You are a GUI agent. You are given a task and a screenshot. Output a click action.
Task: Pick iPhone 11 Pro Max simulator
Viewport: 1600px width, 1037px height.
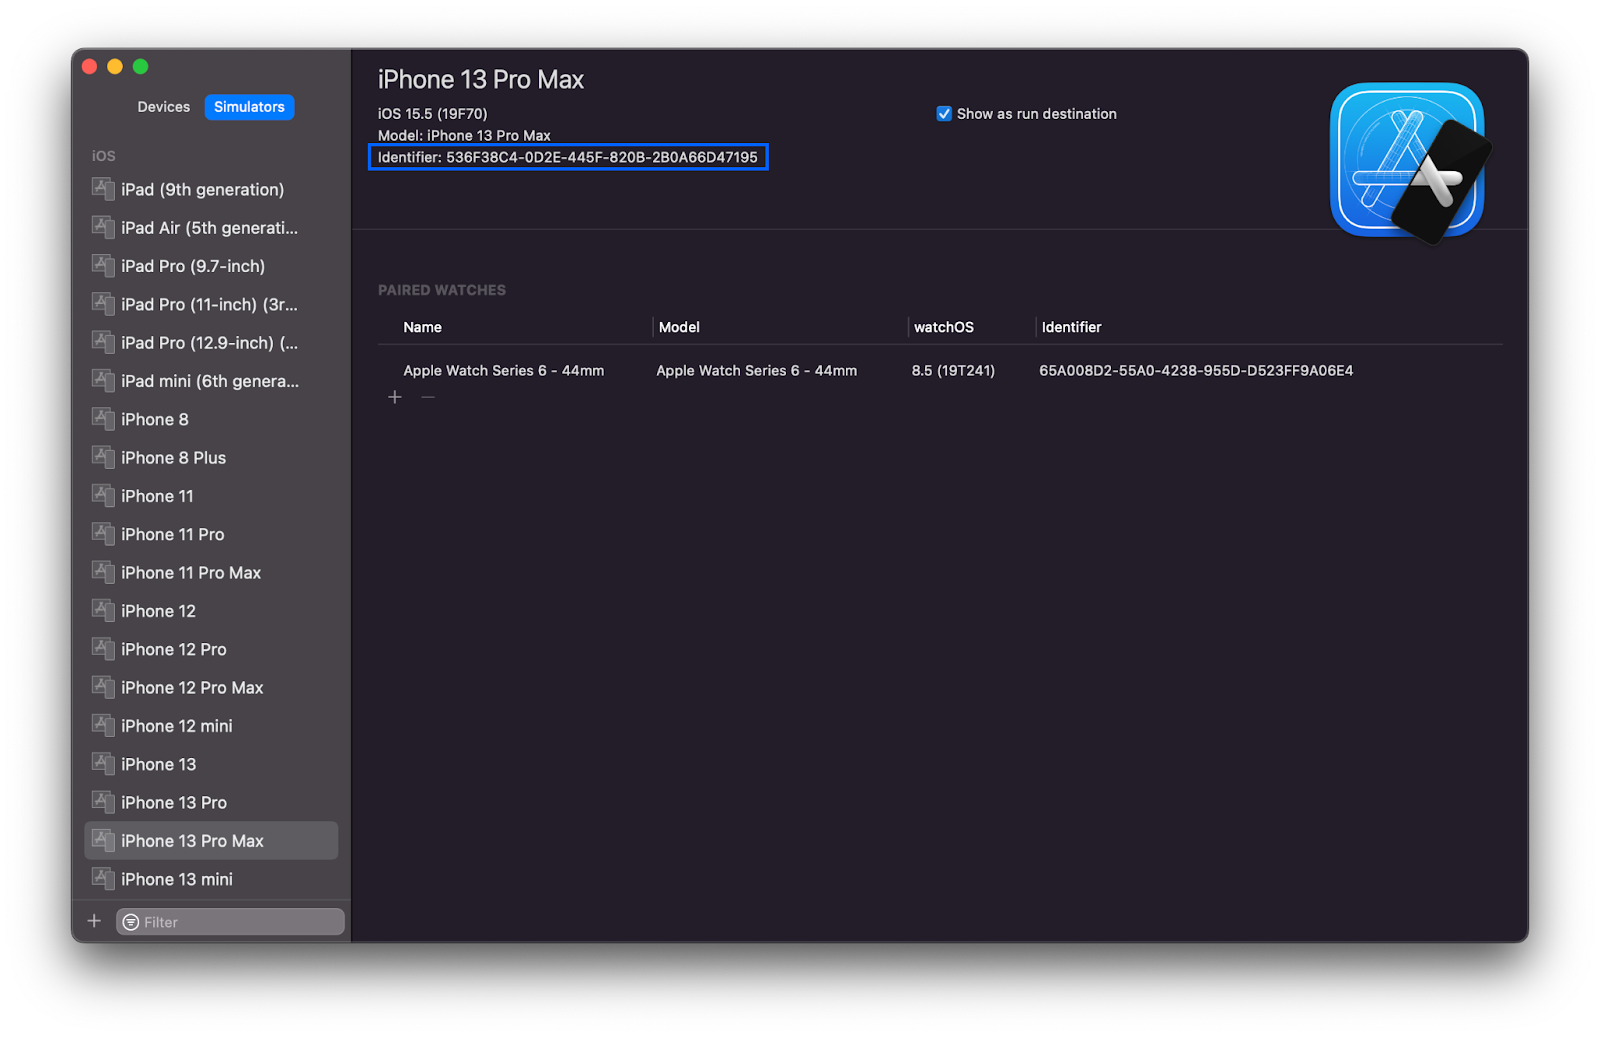[211, 573]
